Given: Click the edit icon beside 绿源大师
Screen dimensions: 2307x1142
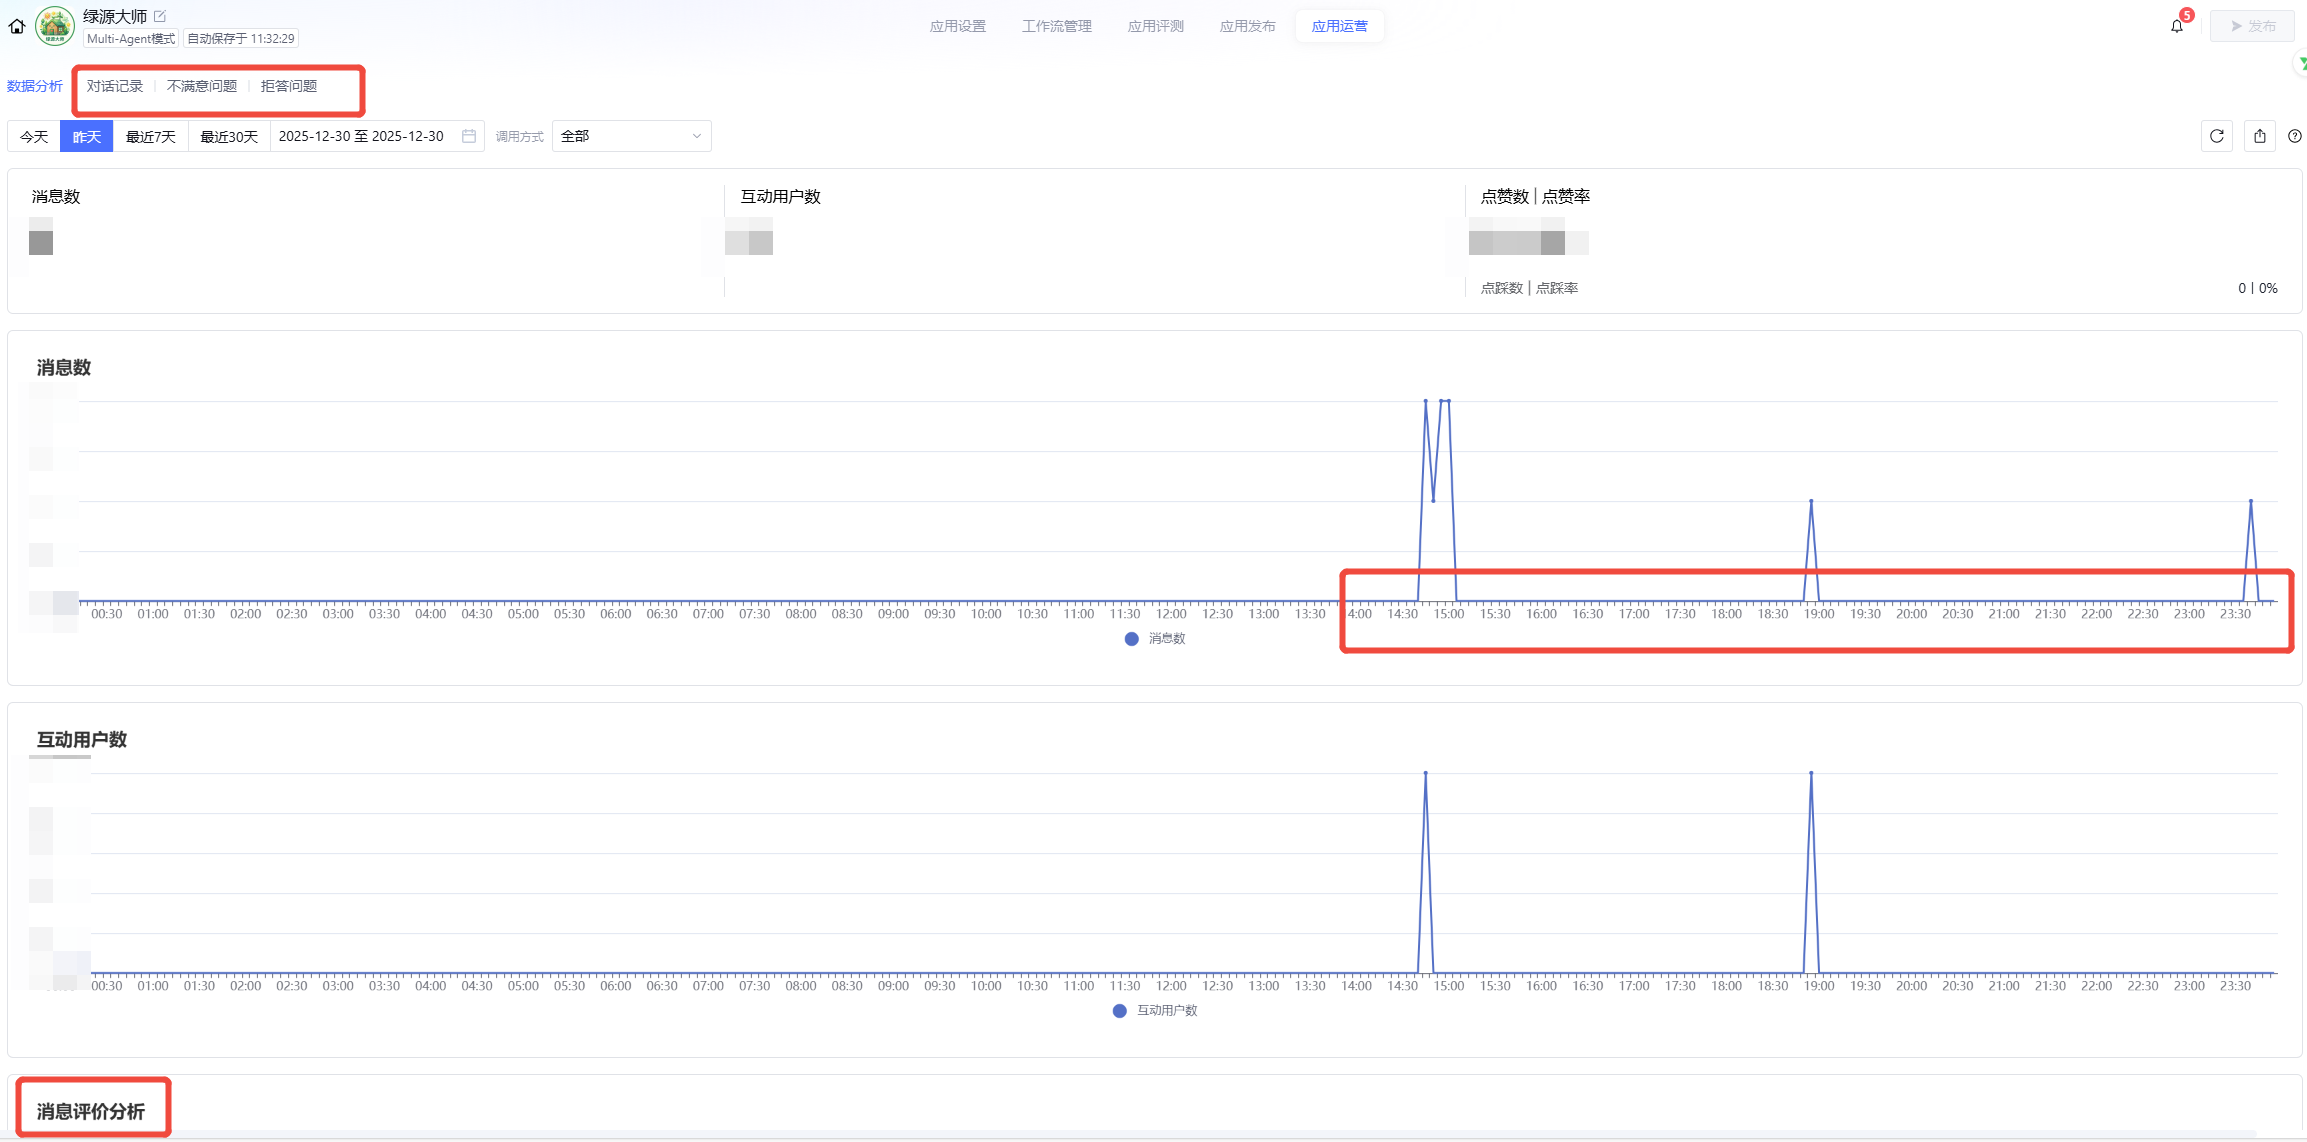Looking at the screenshot, I should coord(160,16).
